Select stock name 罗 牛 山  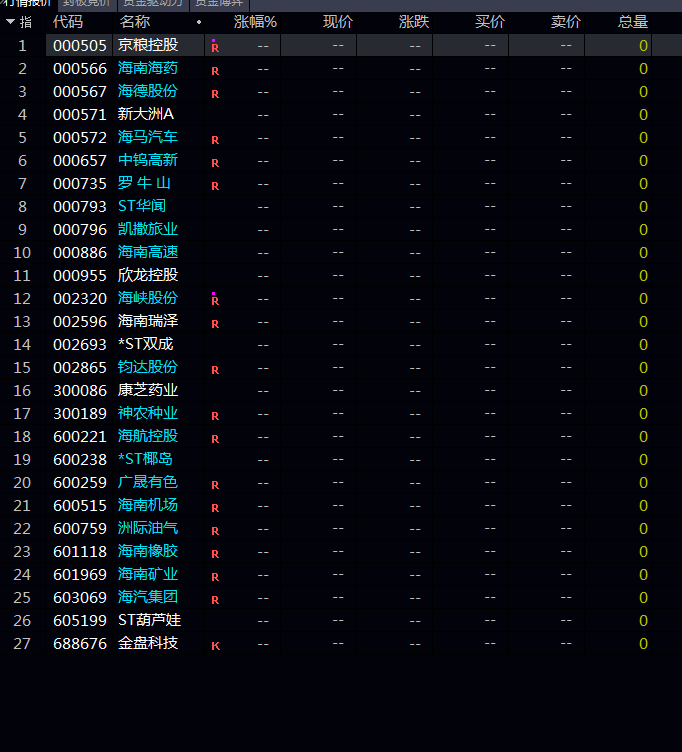coord(144,183)
